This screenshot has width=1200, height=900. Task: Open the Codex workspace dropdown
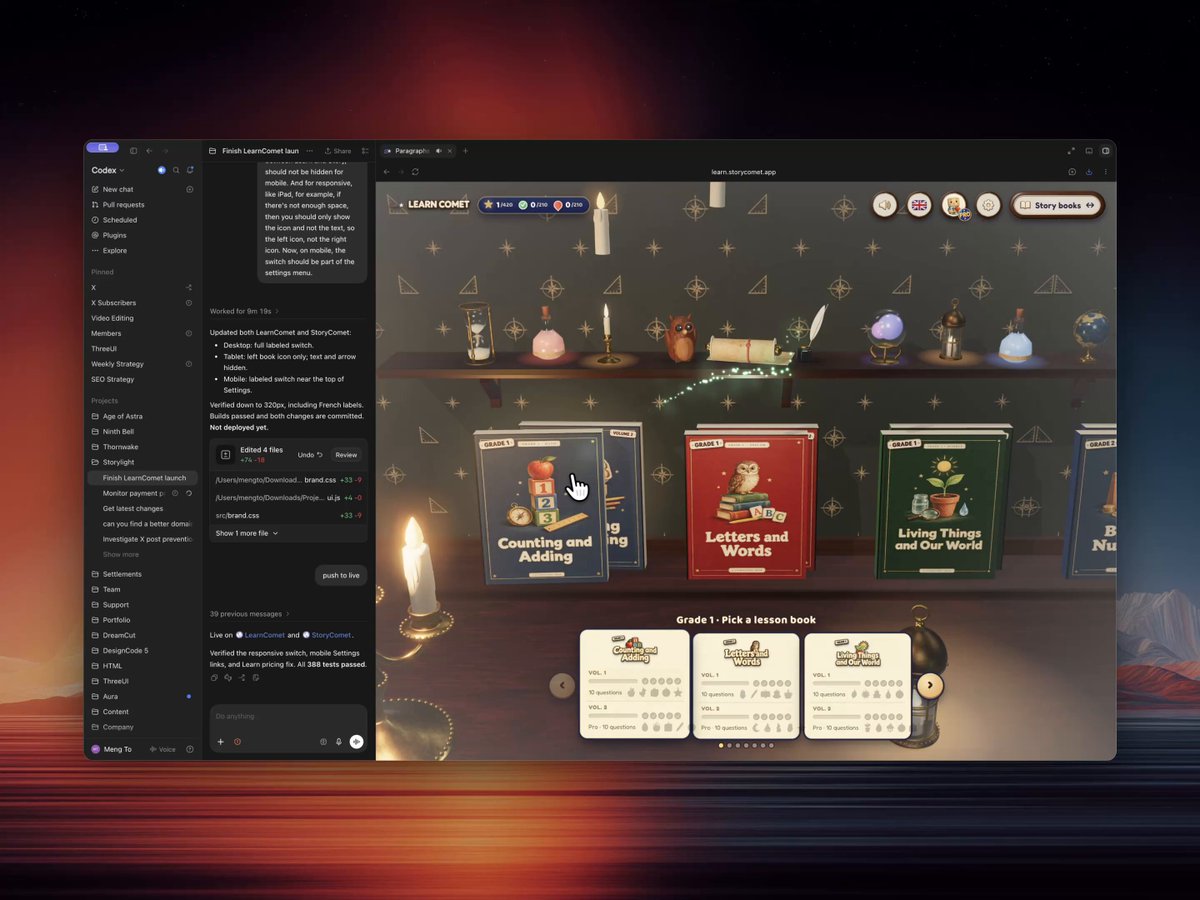point(108,170)
